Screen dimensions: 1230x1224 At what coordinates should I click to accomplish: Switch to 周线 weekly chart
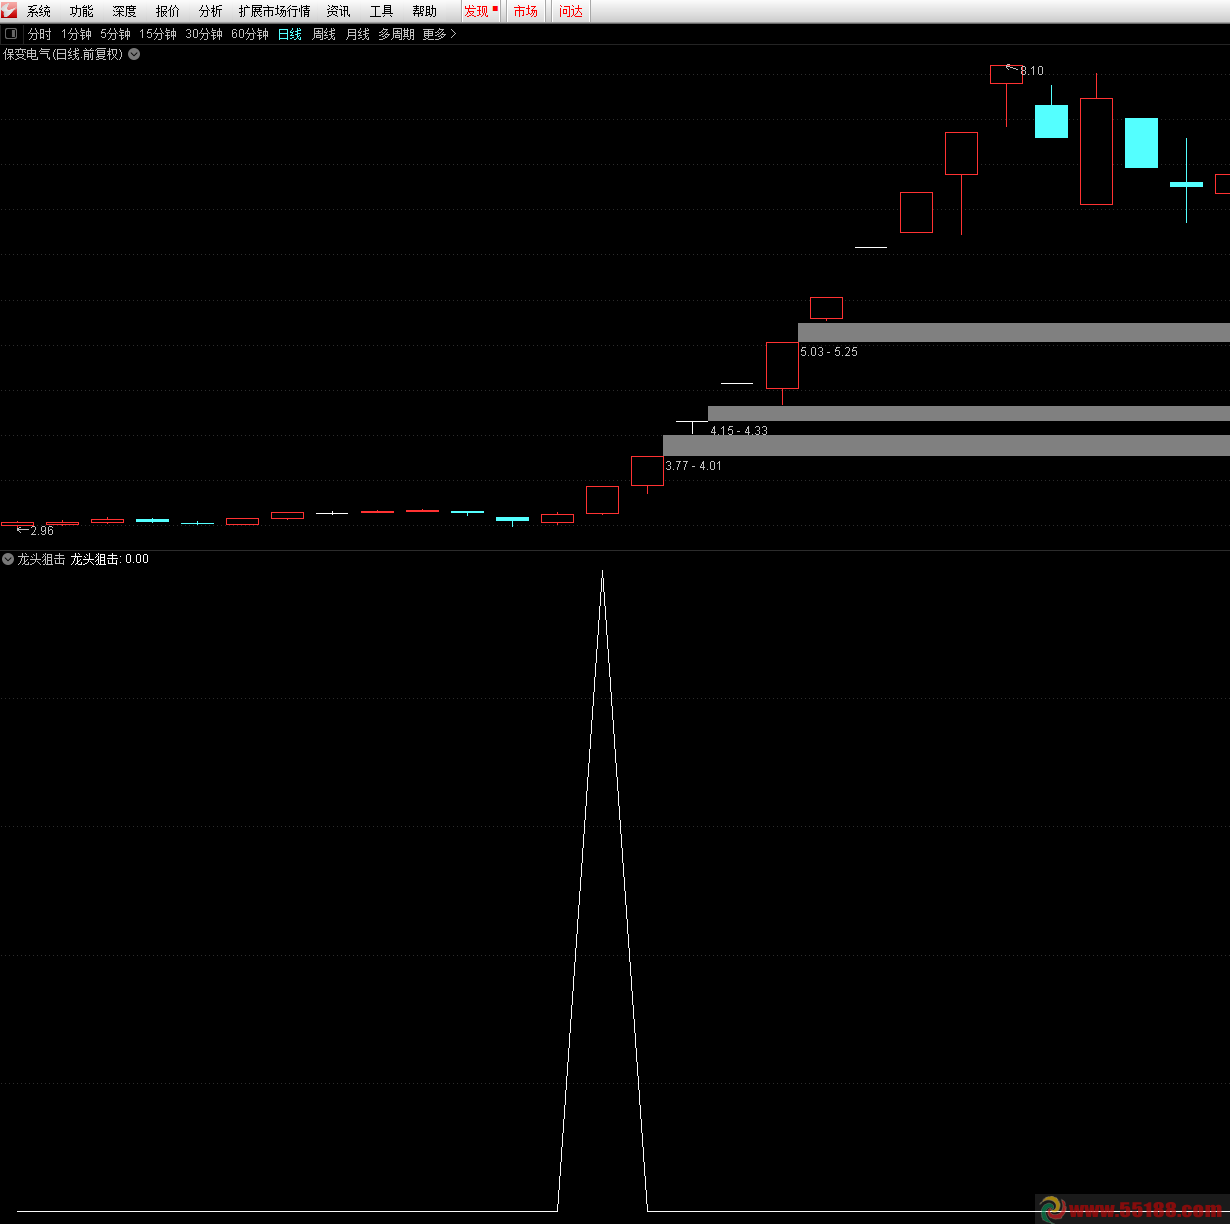324,34
